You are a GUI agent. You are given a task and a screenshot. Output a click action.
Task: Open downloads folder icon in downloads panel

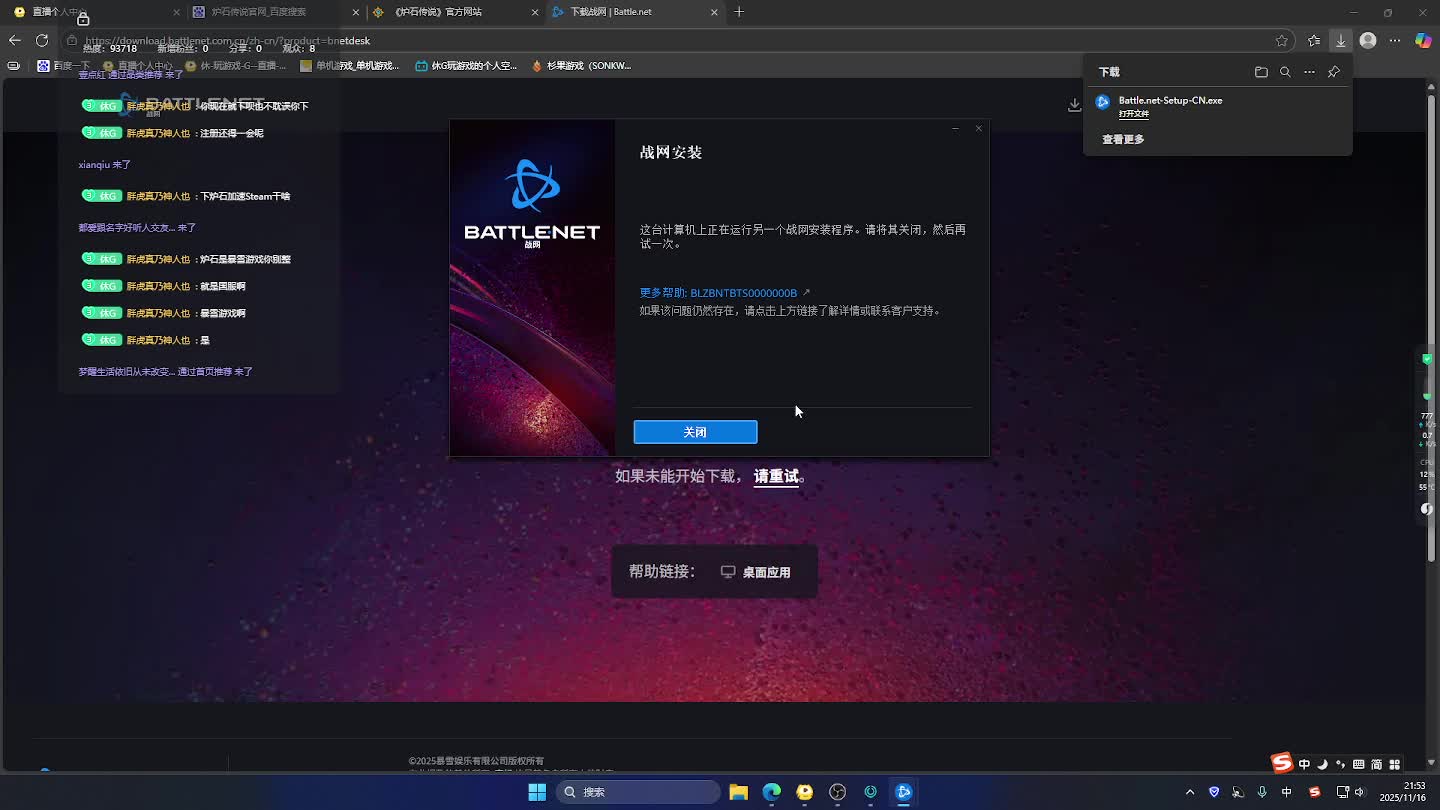(x=1261, y=72)
